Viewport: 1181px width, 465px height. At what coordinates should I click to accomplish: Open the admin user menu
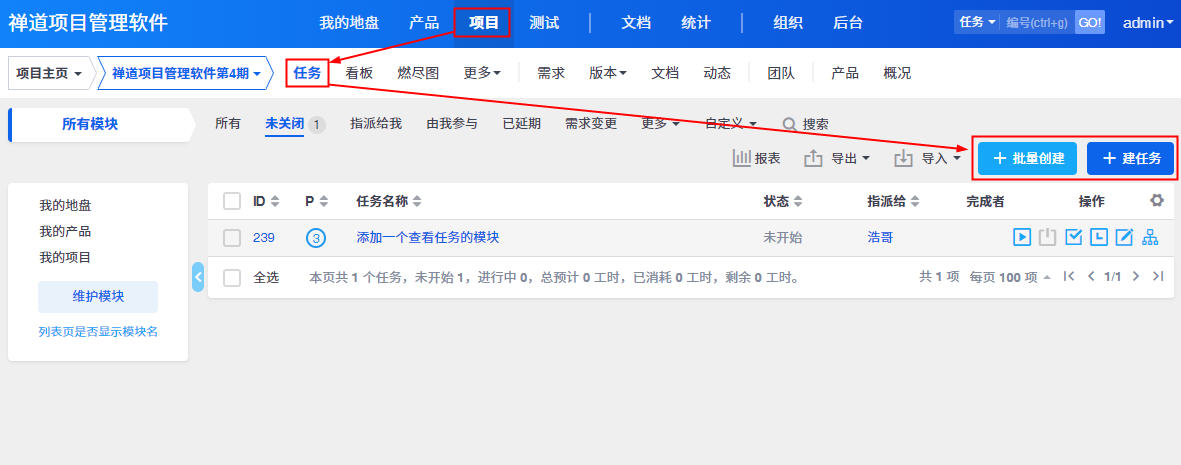pos(1148,23)
